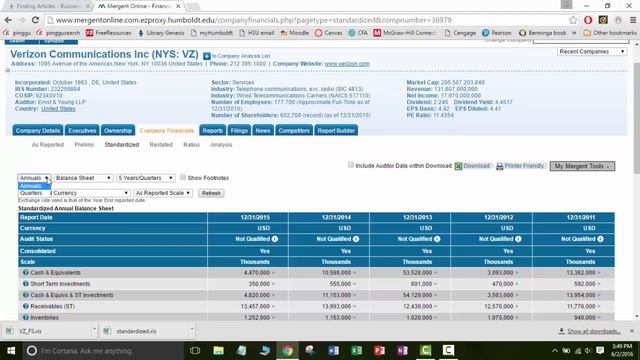Open the Report Builder tab
Viewport: 640px width, 360px height.
336,131
